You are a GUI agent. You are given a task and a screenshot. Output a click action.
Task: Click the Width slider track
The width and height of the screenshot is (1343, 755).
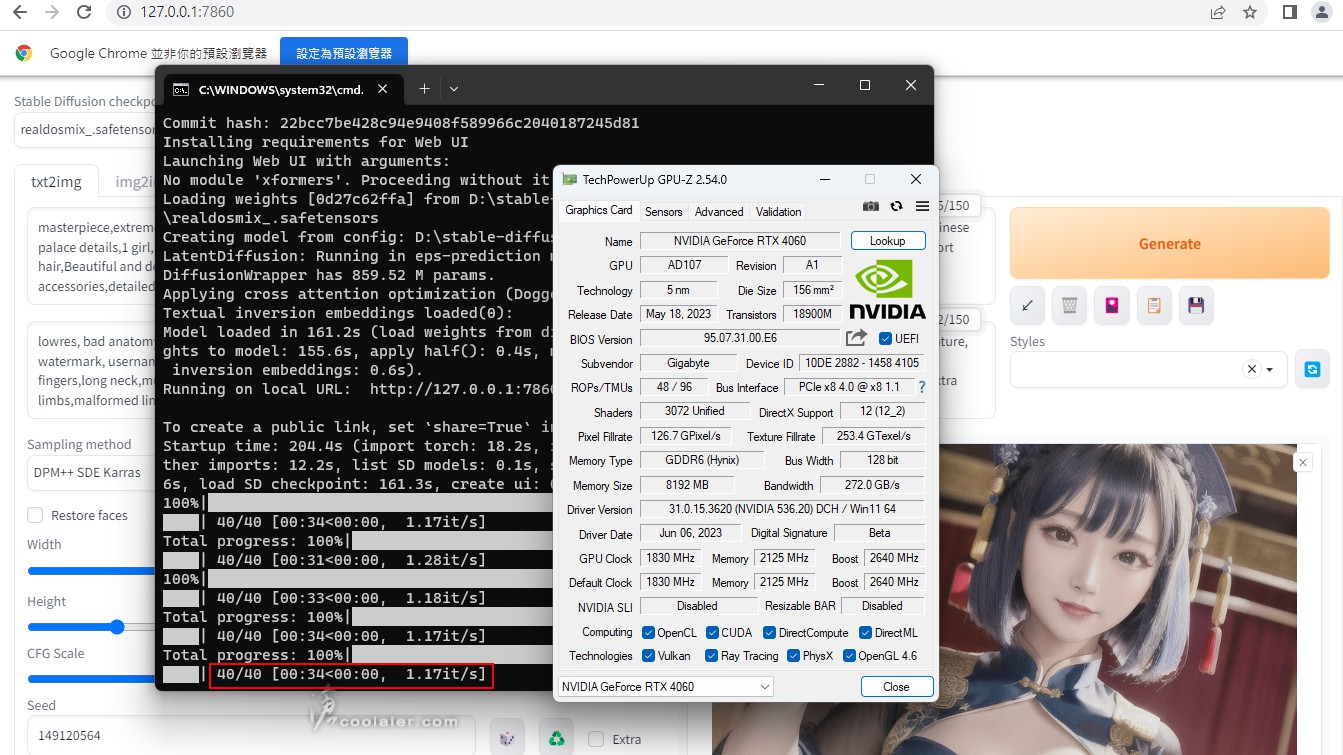click(x=91, y=571)
